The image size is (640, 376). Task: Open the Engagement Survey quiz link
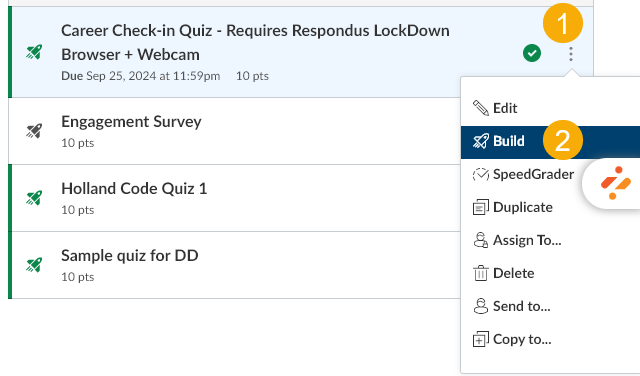coord(131,122)
